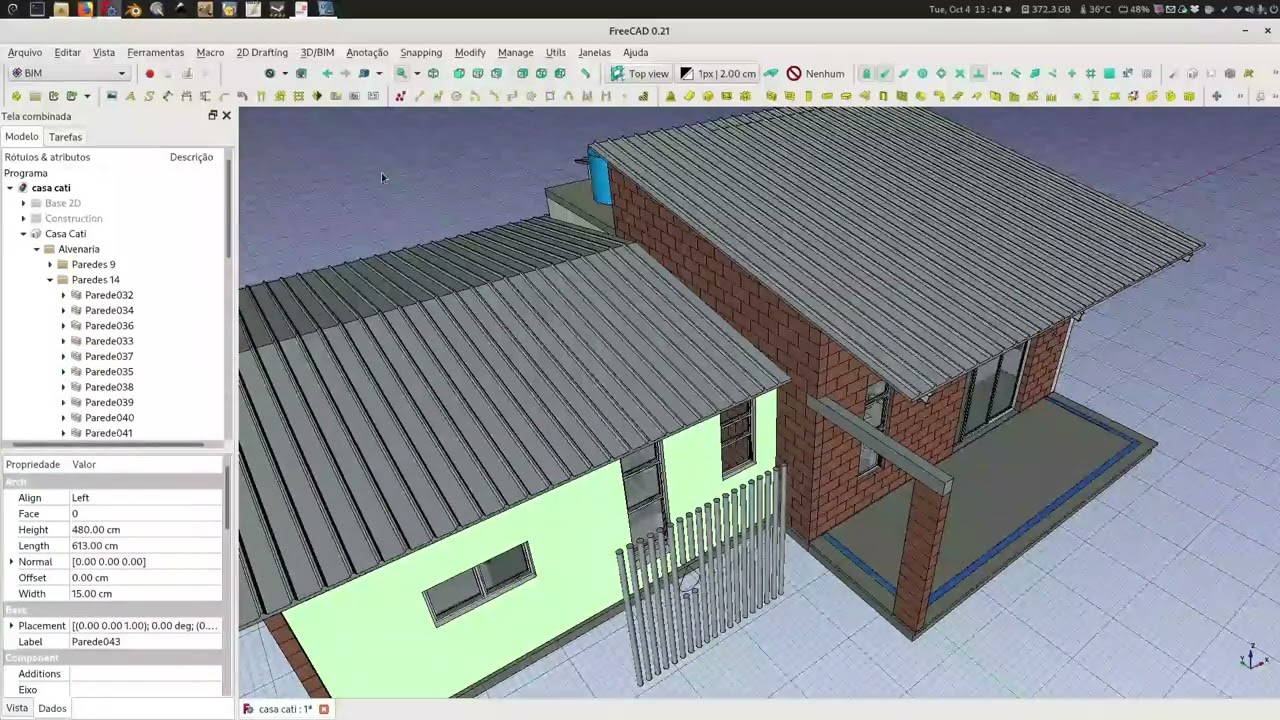Open the 3D/BIM menu
Image resolution: width=1280 pixels, height=720 pixels.
pyautogui.click(x=318, y=52)
